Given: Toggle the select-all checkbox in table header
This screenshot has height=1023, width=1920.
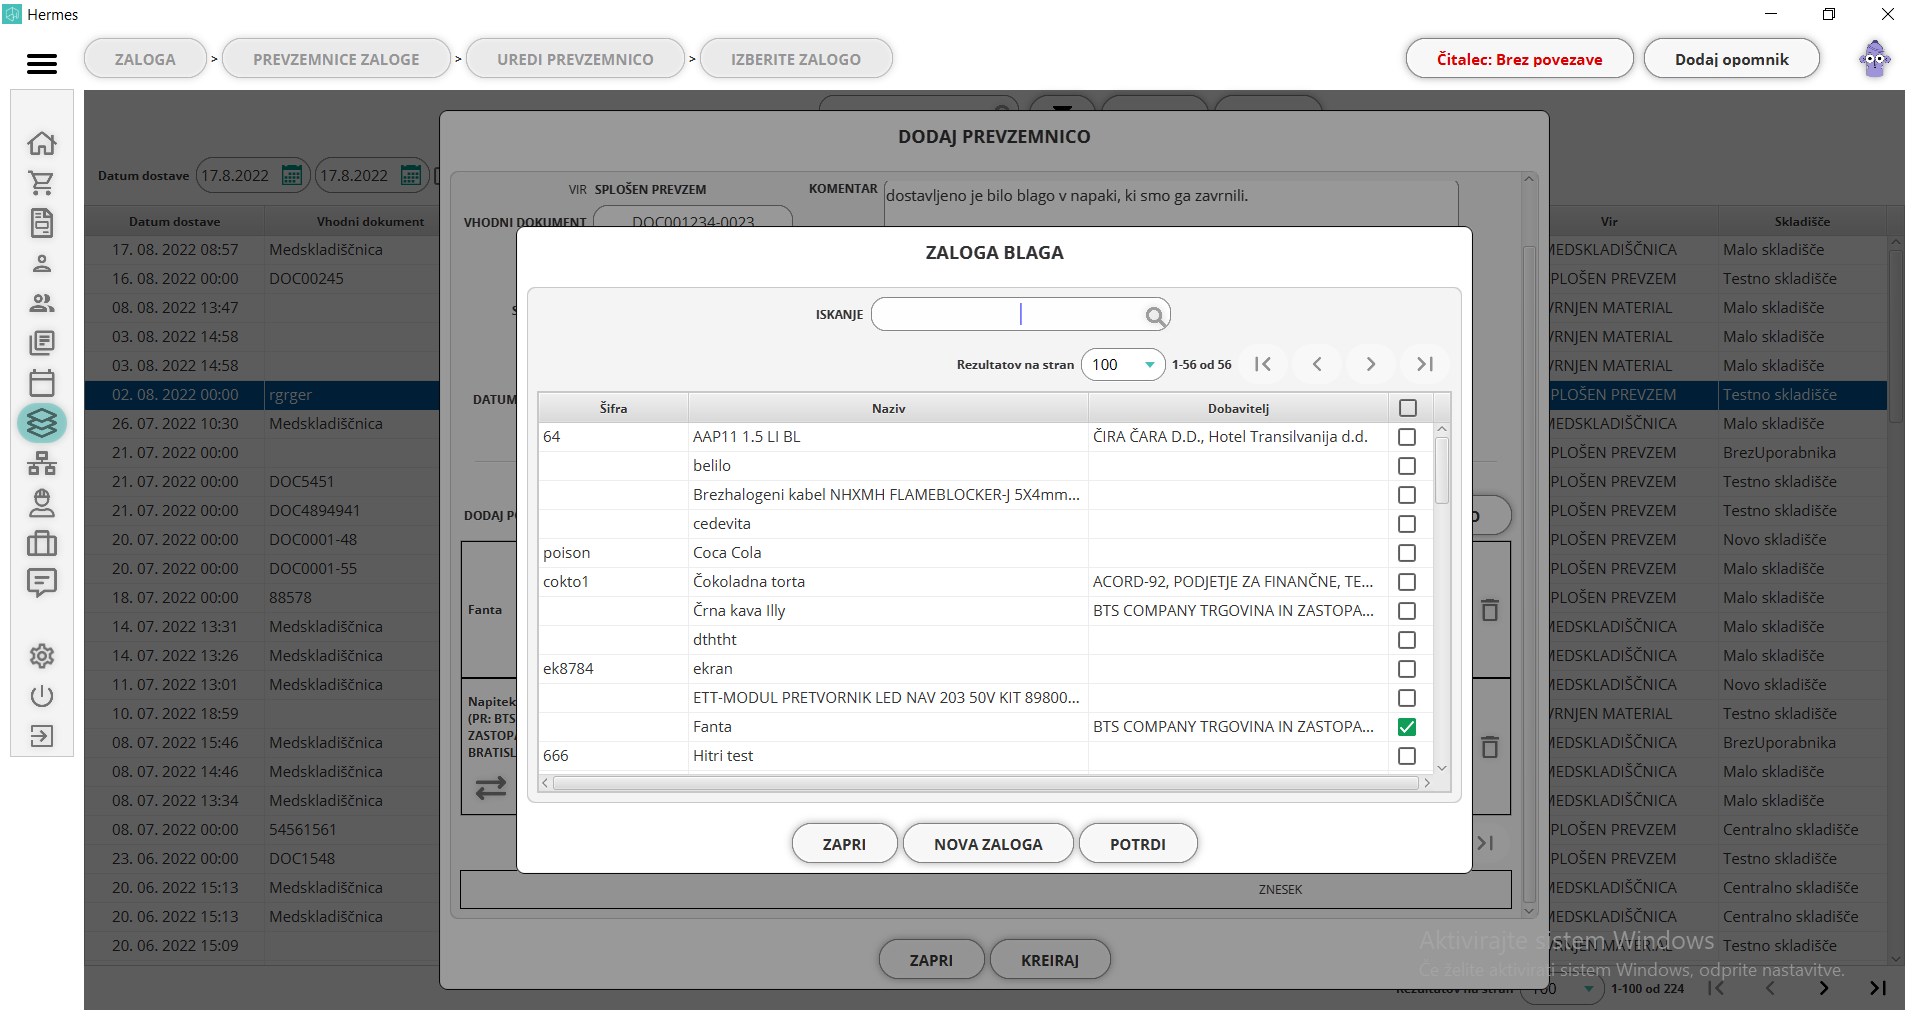Looking at the screenshot, I should (1408, 408).
